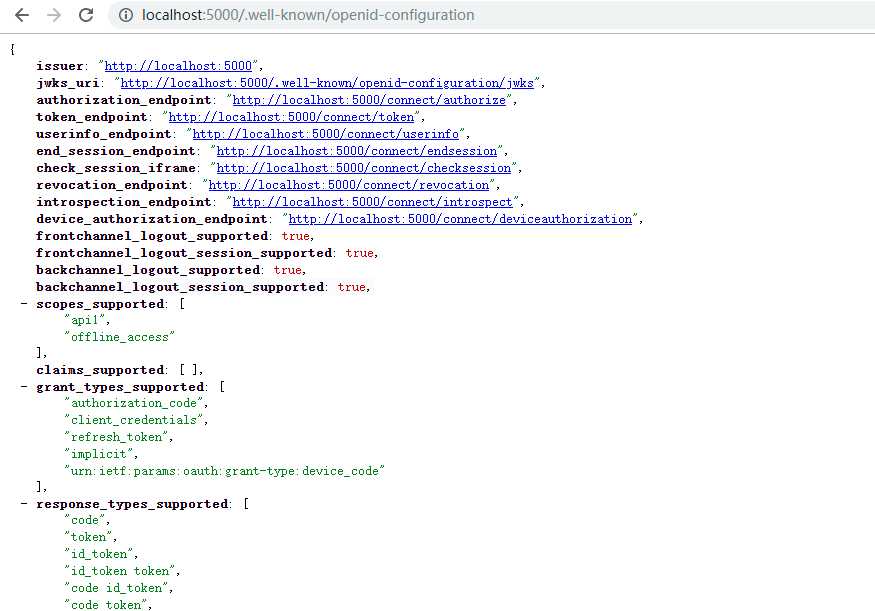Select the "id_token" response type
The width and height of the screenshot is (875, 611).
tap(99, 554)
